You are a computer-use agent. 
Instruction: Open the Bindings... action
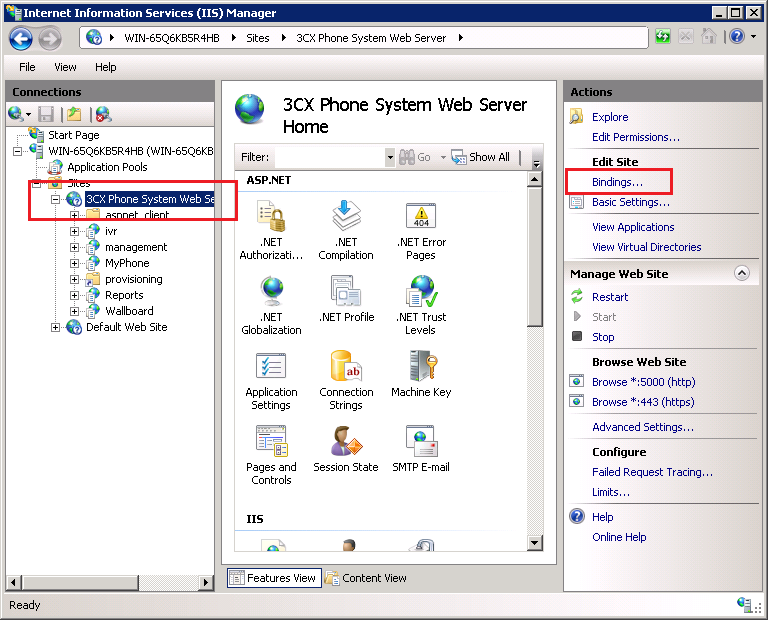(x=617, y=182)
